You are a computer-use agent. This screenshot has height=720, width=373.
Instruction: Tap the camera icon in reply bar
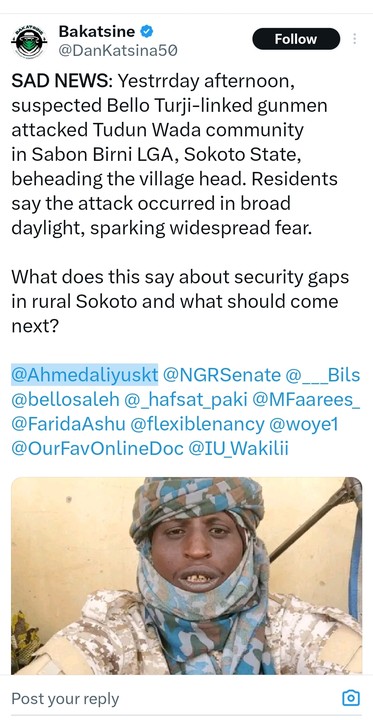(351, 698)
